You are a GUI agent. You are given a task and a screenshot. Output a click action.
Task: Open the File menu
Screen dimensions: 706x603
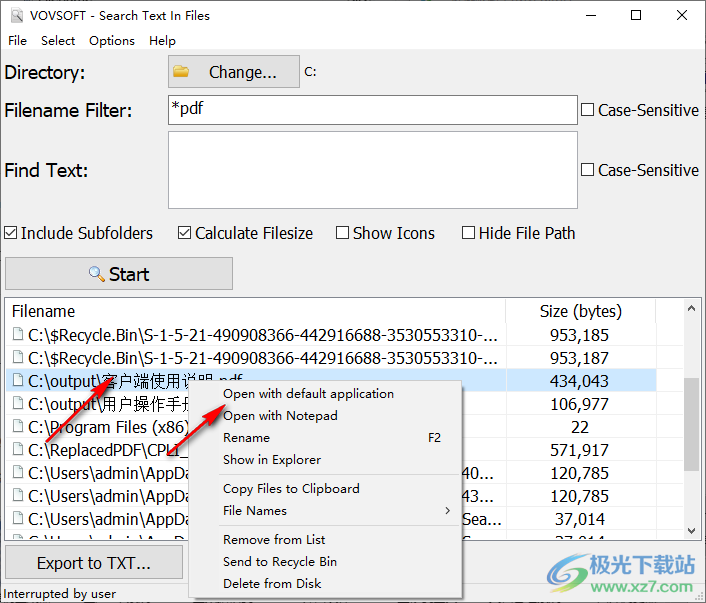(17, 41)
